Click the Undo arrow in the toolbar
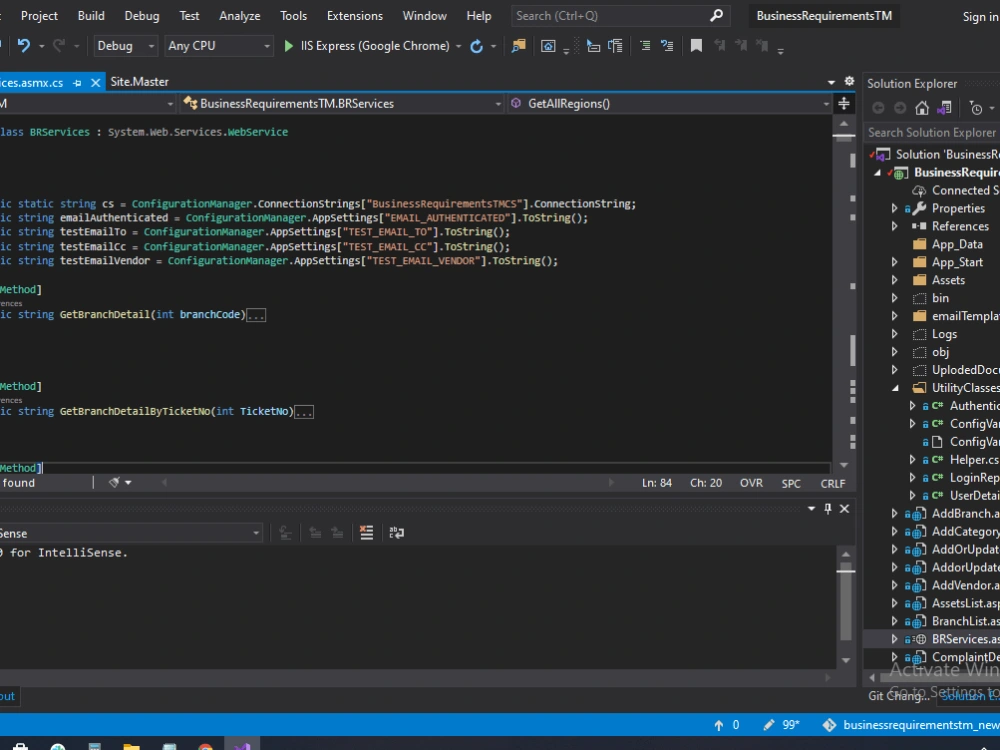The image size is (1000, 750). [24, 46]
